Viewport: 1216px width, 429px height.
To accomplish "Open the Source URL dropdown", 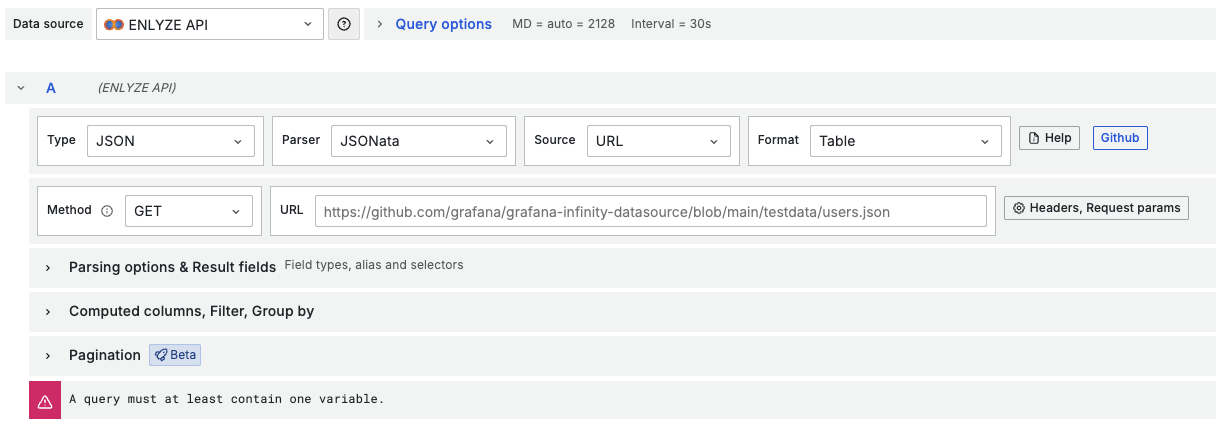I will click(657, 141).
